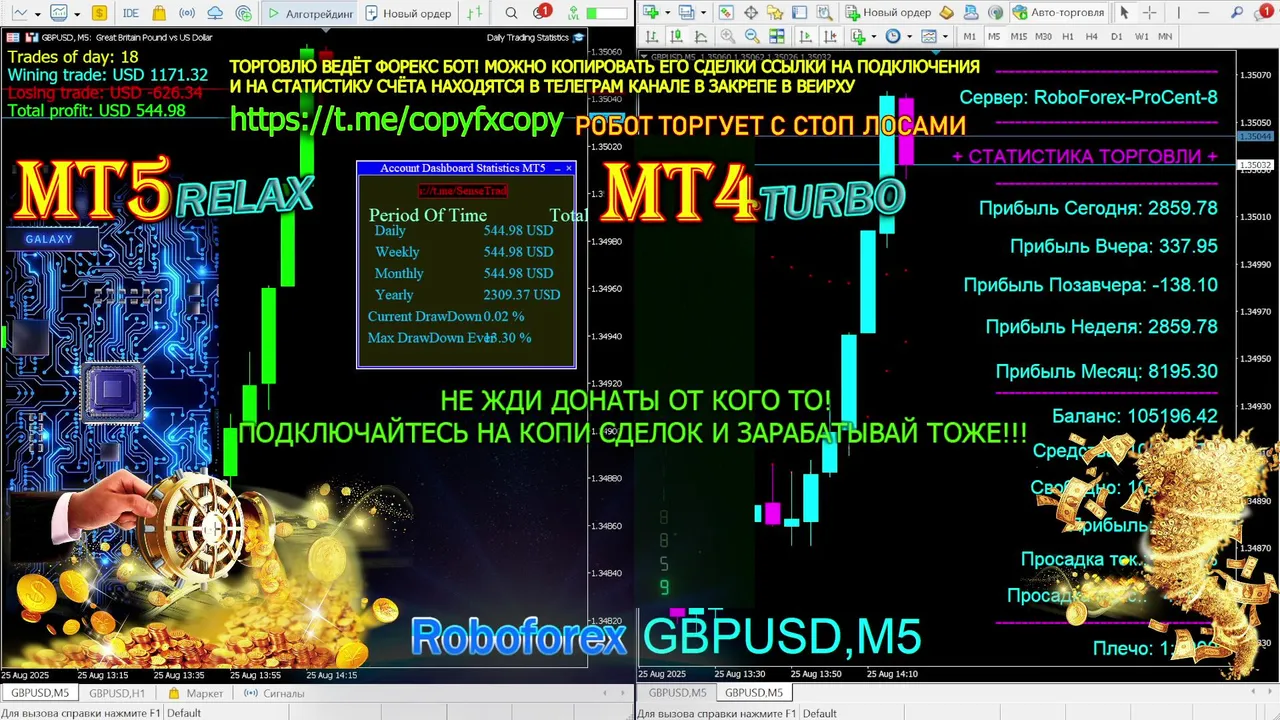Select M15 timeframe in MT4

point(1019,36)
